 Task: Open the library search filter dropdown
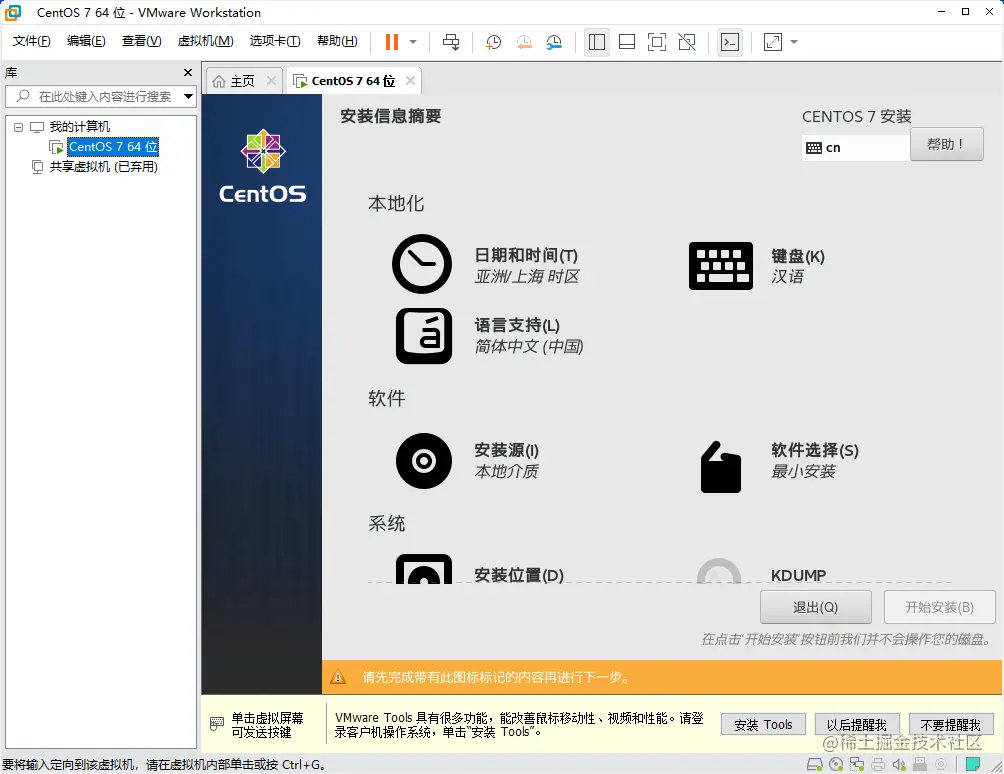click(x=188, y=97)
